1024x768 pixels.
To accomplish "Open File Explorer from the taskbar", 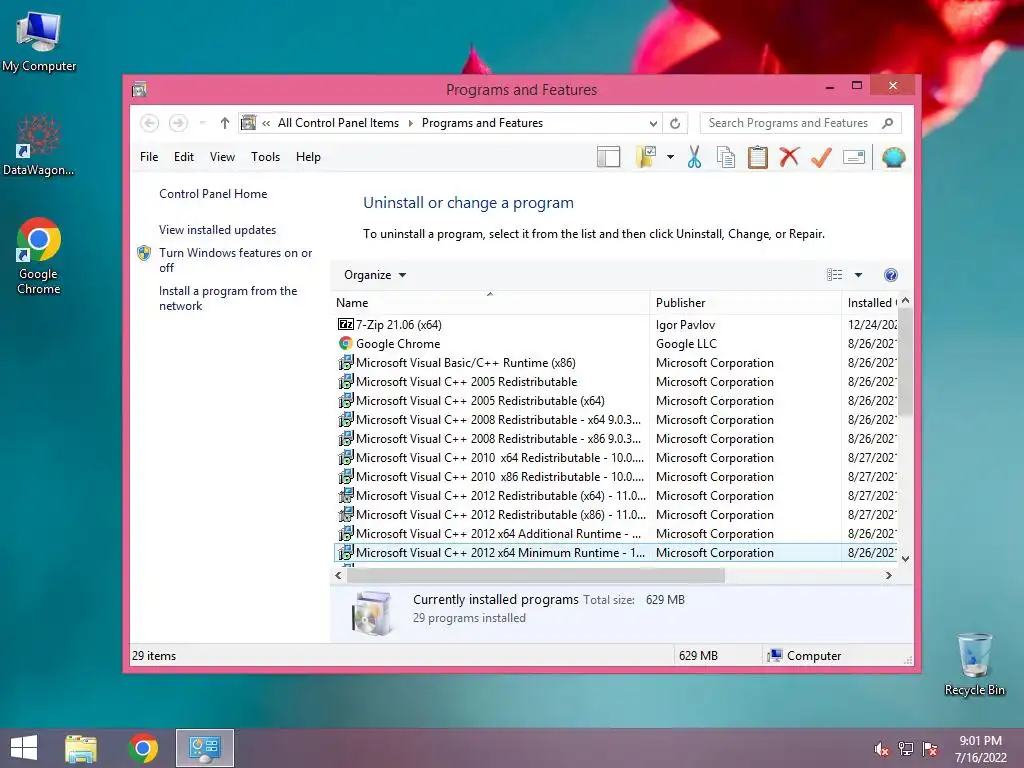I will 81,748.
